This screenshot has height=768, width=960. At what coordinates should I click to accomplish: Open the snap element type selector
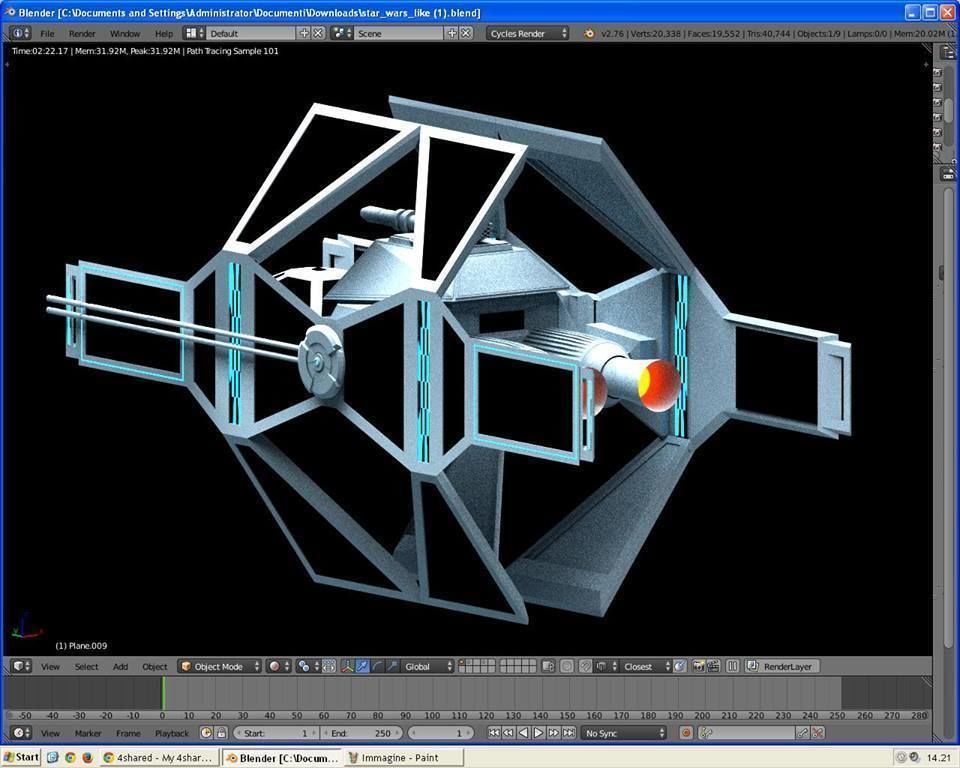[x=606, y=666]
